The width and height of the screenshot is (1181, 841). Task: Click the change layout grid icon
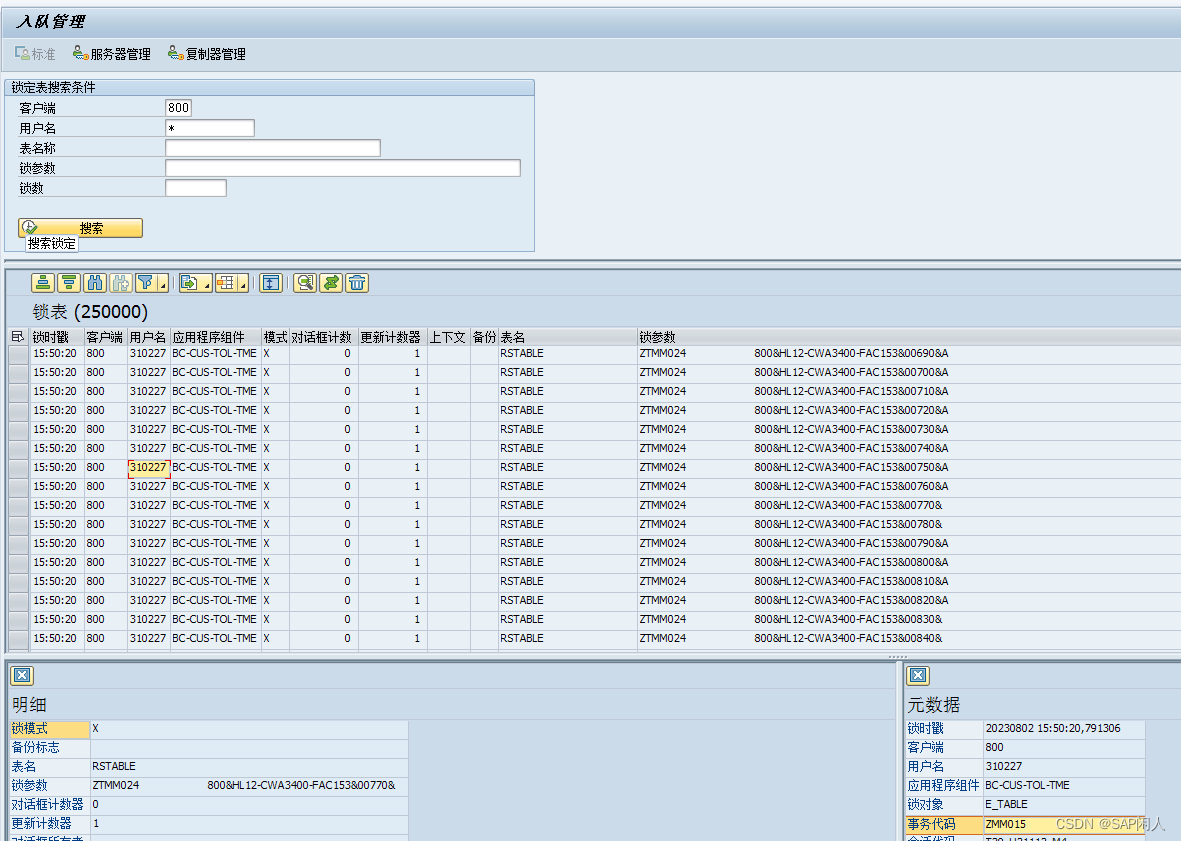coord(225,283)
